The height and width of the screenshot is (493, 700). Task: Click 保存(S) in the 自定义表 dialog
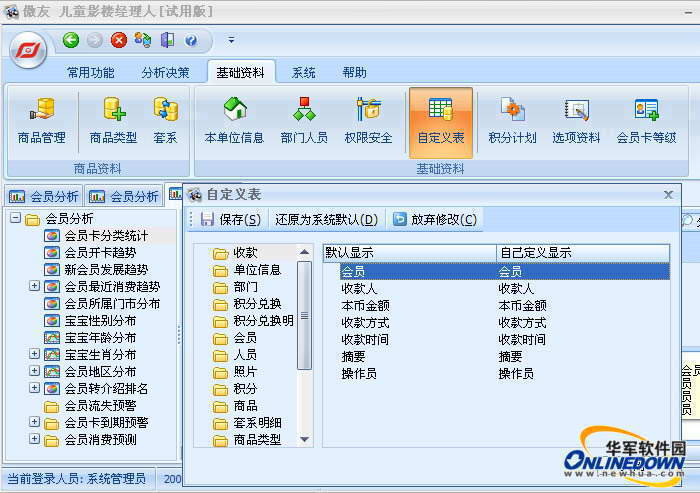pos(230,219)
